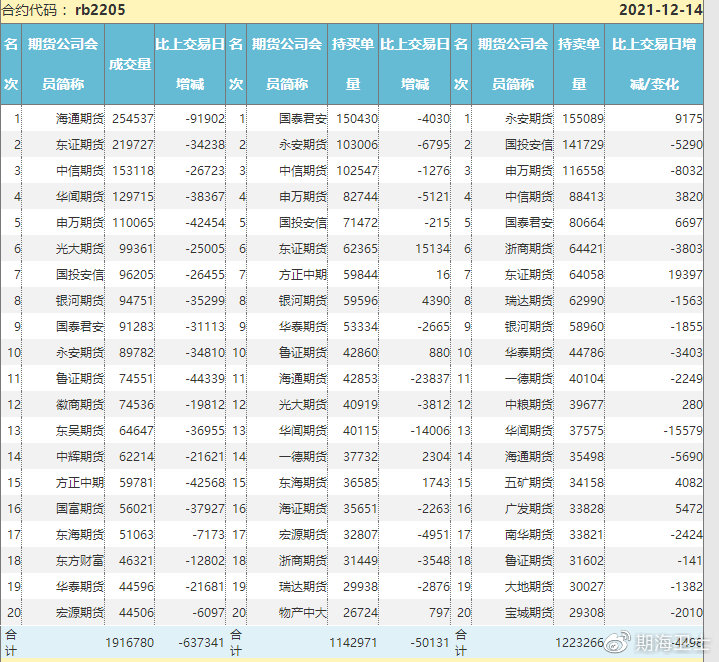The width and height of the screenshot is (719, 662).
Task: Select the 持卖单量 column header
Action: click(579, 64)
